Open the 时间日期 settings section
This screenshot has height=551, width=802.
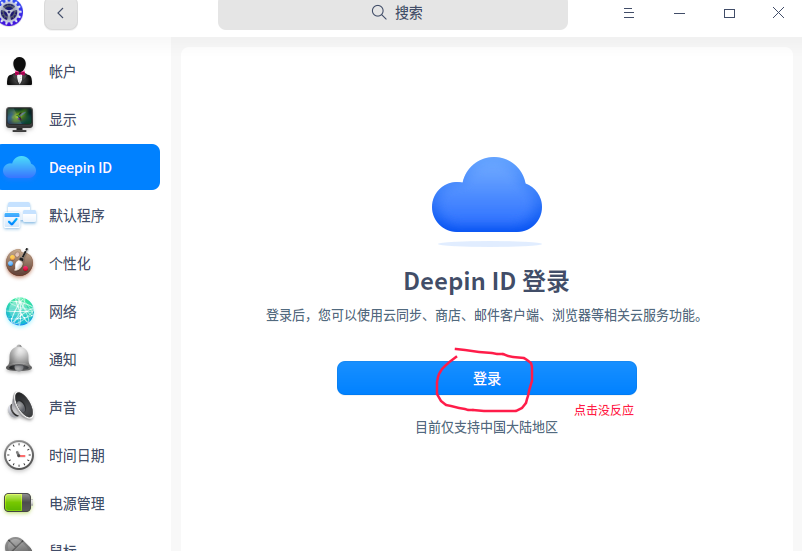point(77,456)
